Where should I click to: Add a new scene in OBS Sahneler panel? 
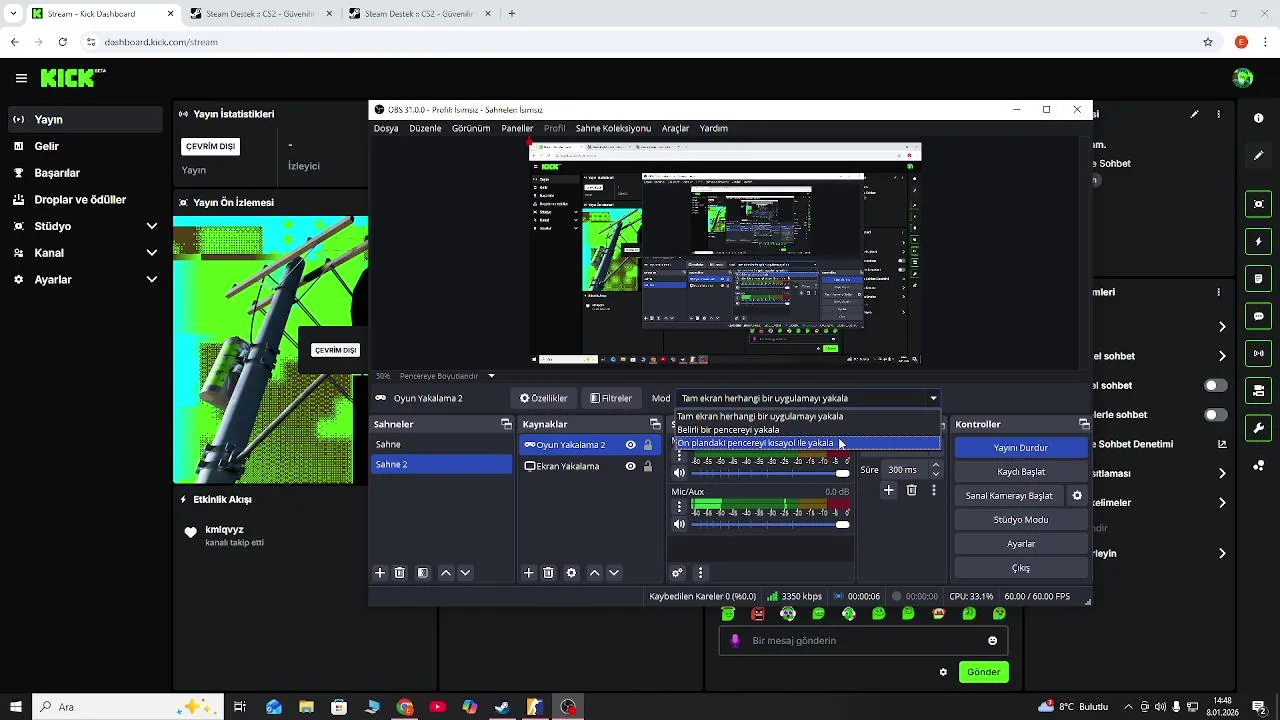click(x=380, y=573)
